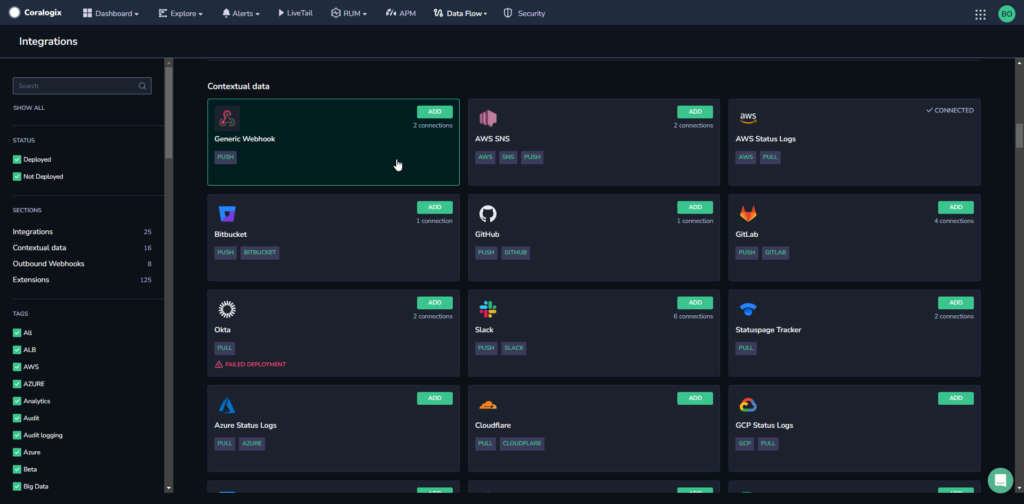This screenshot has height=504, width=1024.
Task: Click the Cloudflare cloud icon
Action: click(x=488, y=405)
